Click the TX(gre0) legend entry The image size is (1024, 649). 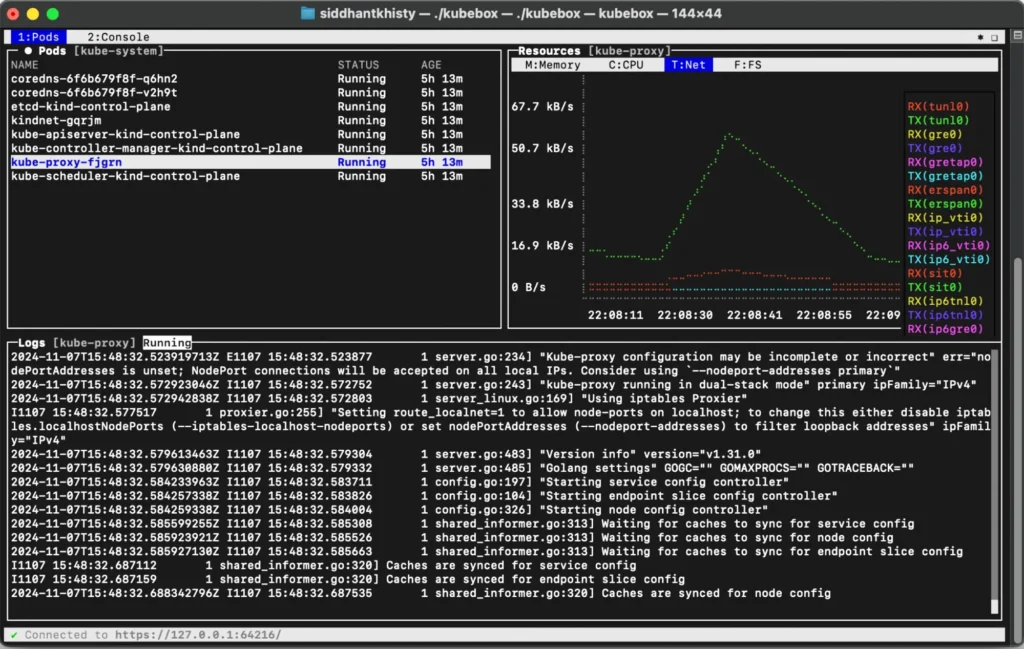click(x=935, y=148)
